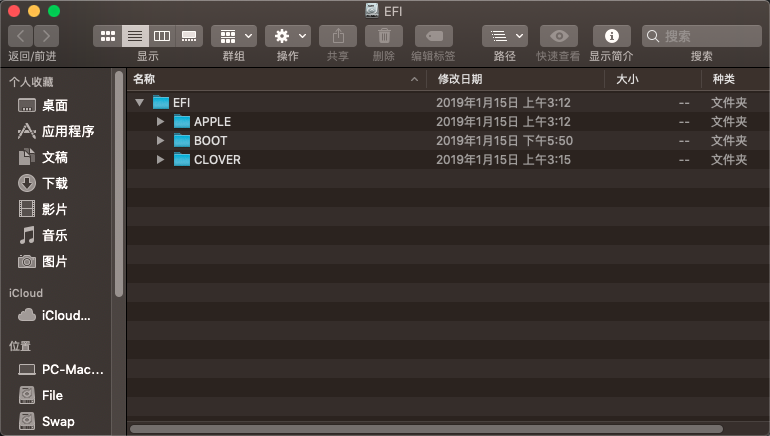Expand the APPLE folder triangle
The image size is (770, 436).
click(x=160, y=121)
